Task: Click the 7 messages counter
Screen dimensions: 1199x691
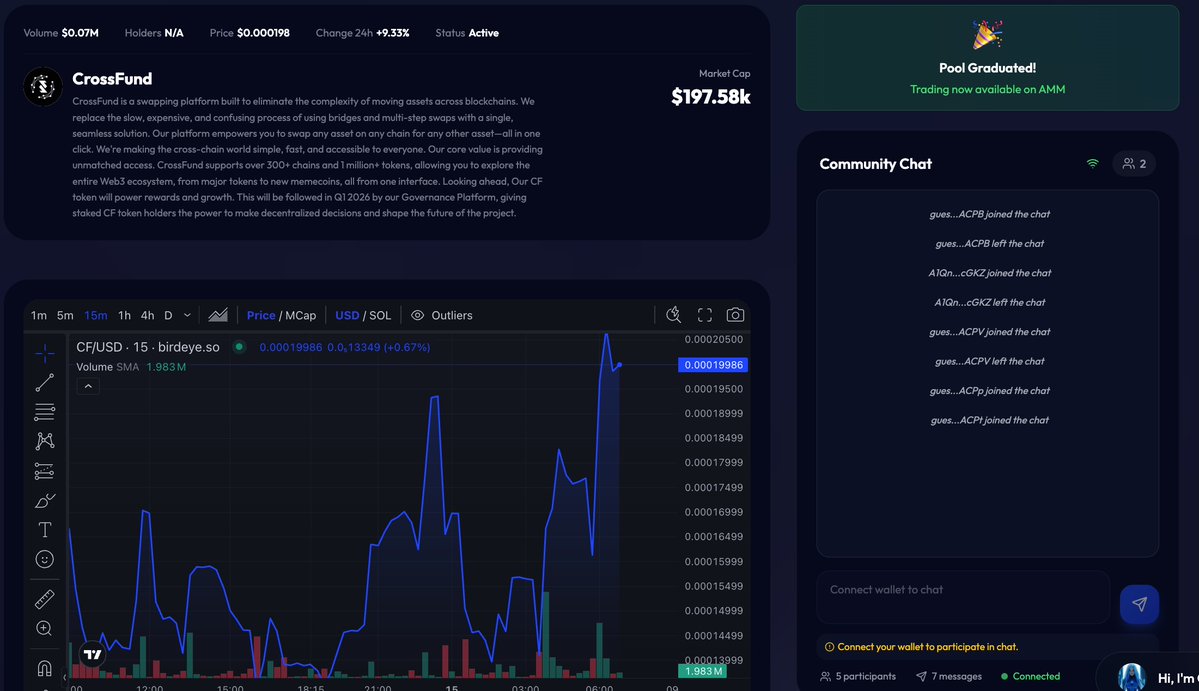Action: pyautogui.click(x=949, y=676)
